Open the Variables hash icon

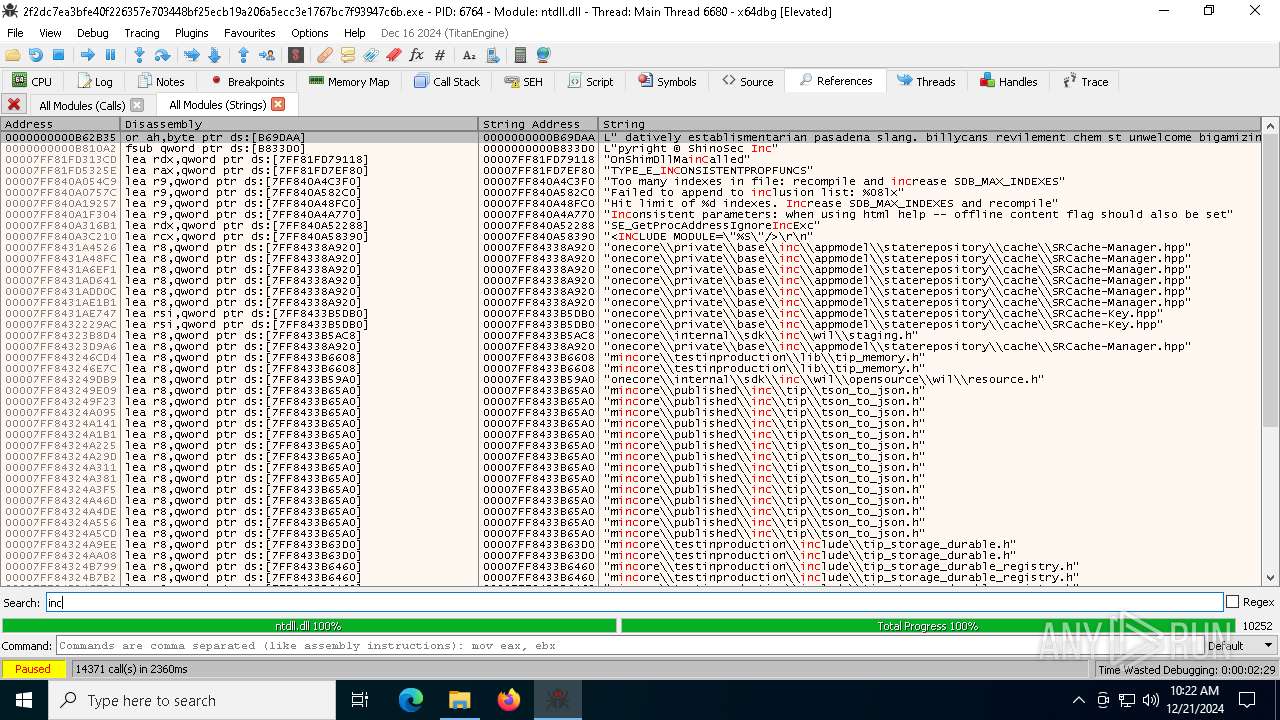click(x=440, y=55)
